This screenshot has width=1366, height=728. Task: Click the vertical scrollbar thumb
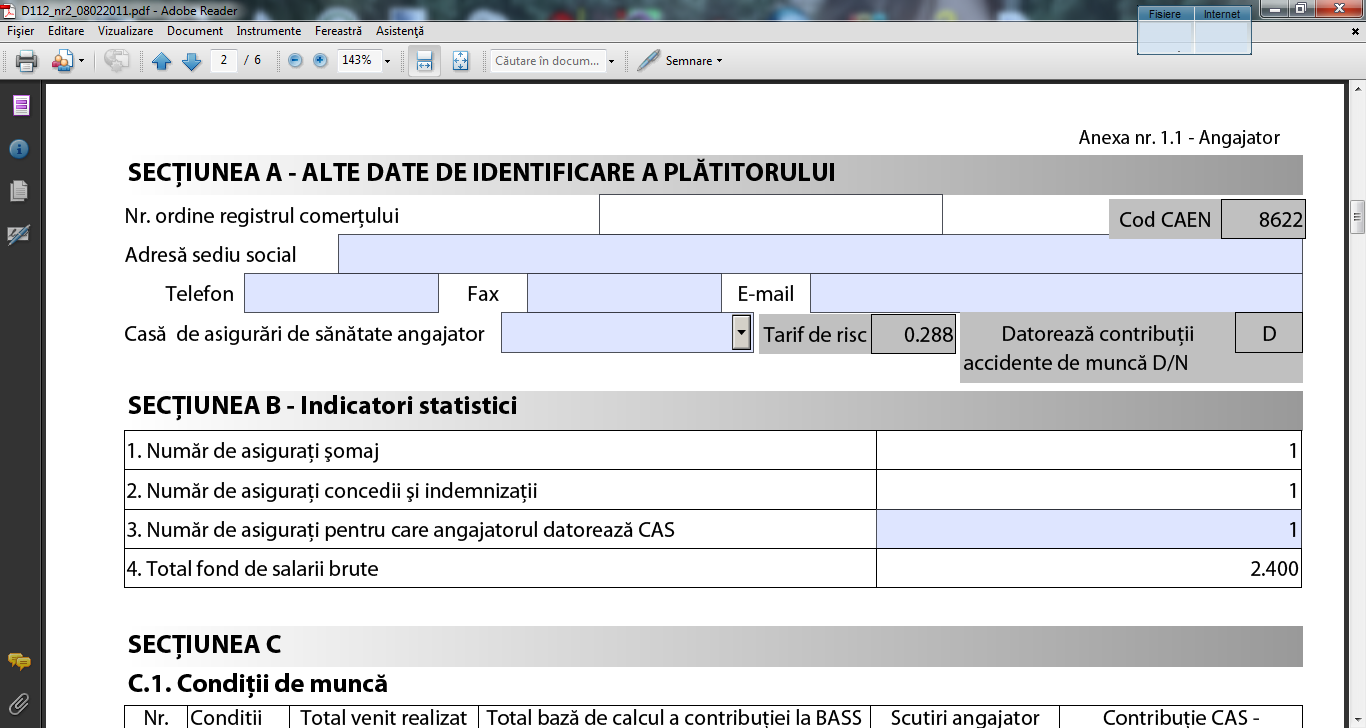click(x=1357, y=216)
